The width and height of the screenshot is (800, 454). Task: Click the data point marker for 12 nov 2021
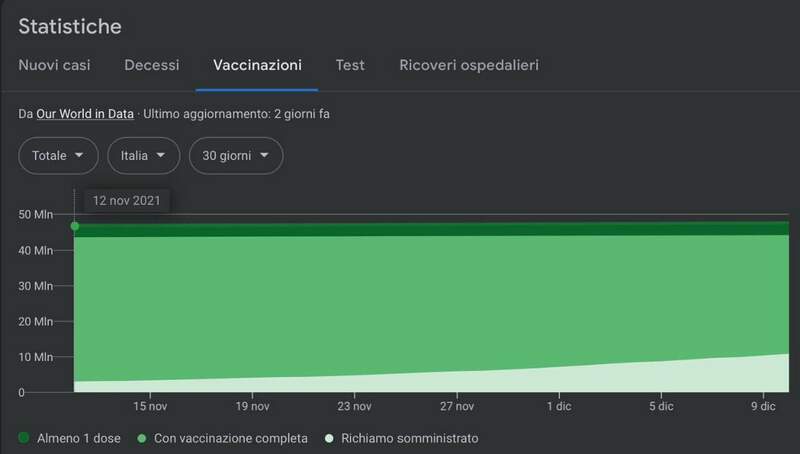75,226
